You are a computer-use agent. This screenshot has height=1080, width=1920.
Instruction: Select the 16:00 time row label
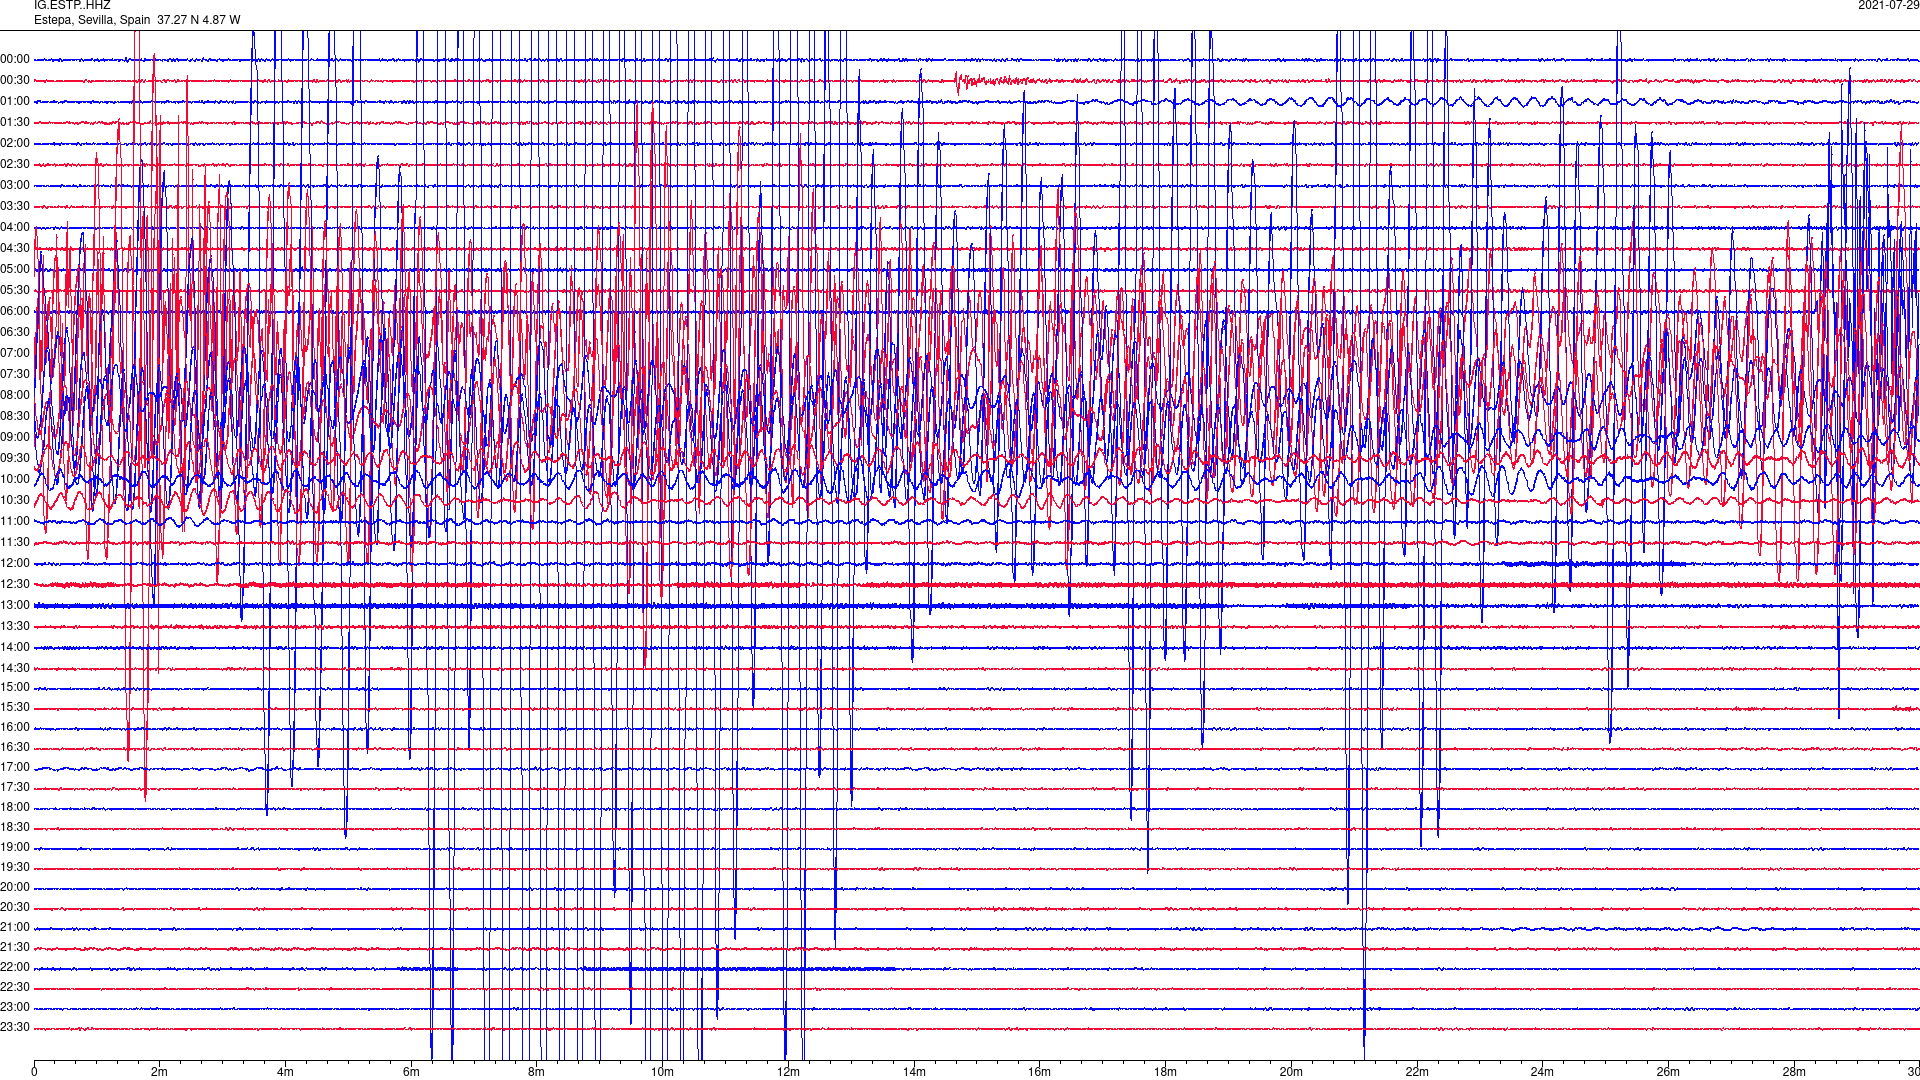point(15,728)
